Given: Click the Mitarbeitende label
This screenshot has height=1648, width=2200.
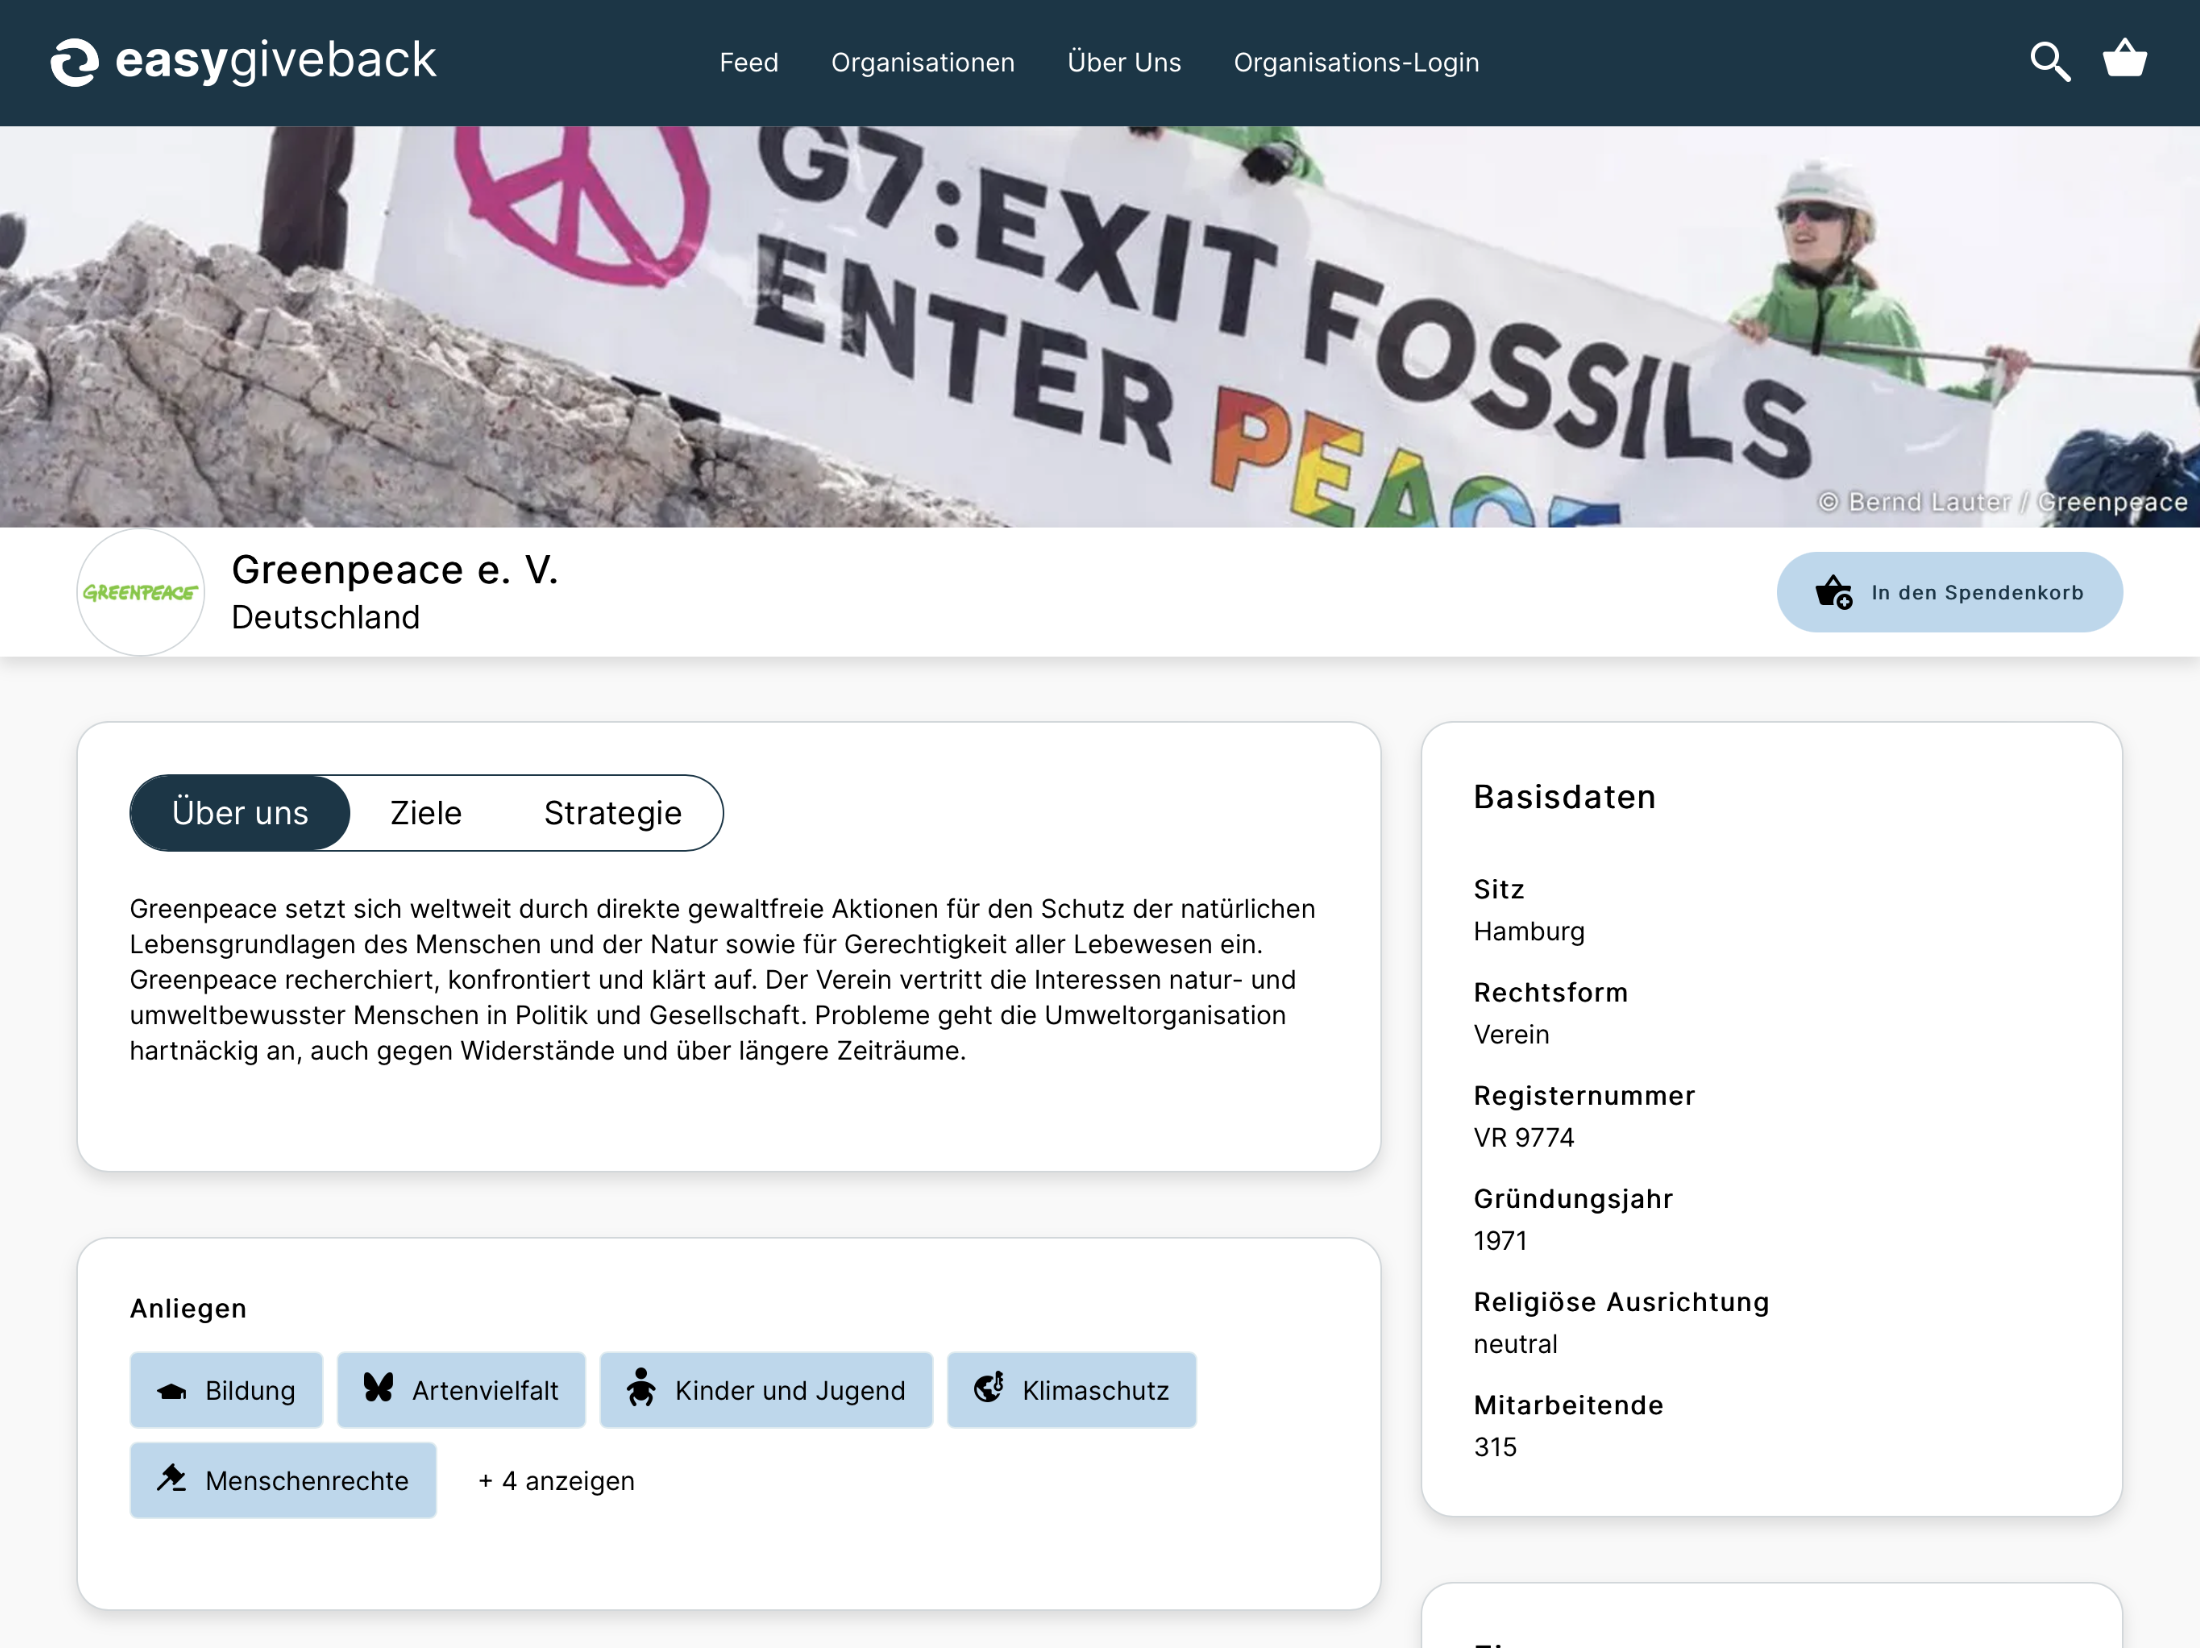Looking at the screenshot, I should (1568, 1405).
